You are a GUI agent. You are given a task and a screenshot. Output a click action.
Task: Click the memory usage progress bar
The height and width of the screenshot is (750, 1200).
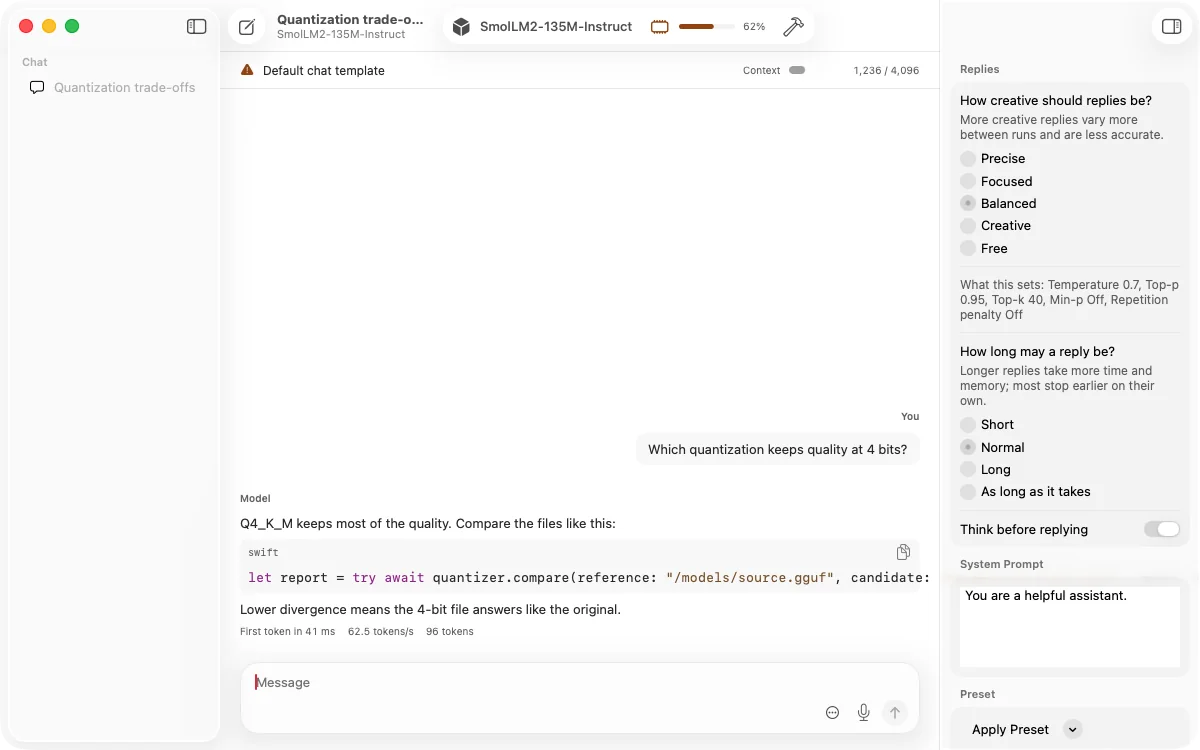click(706, 27)
